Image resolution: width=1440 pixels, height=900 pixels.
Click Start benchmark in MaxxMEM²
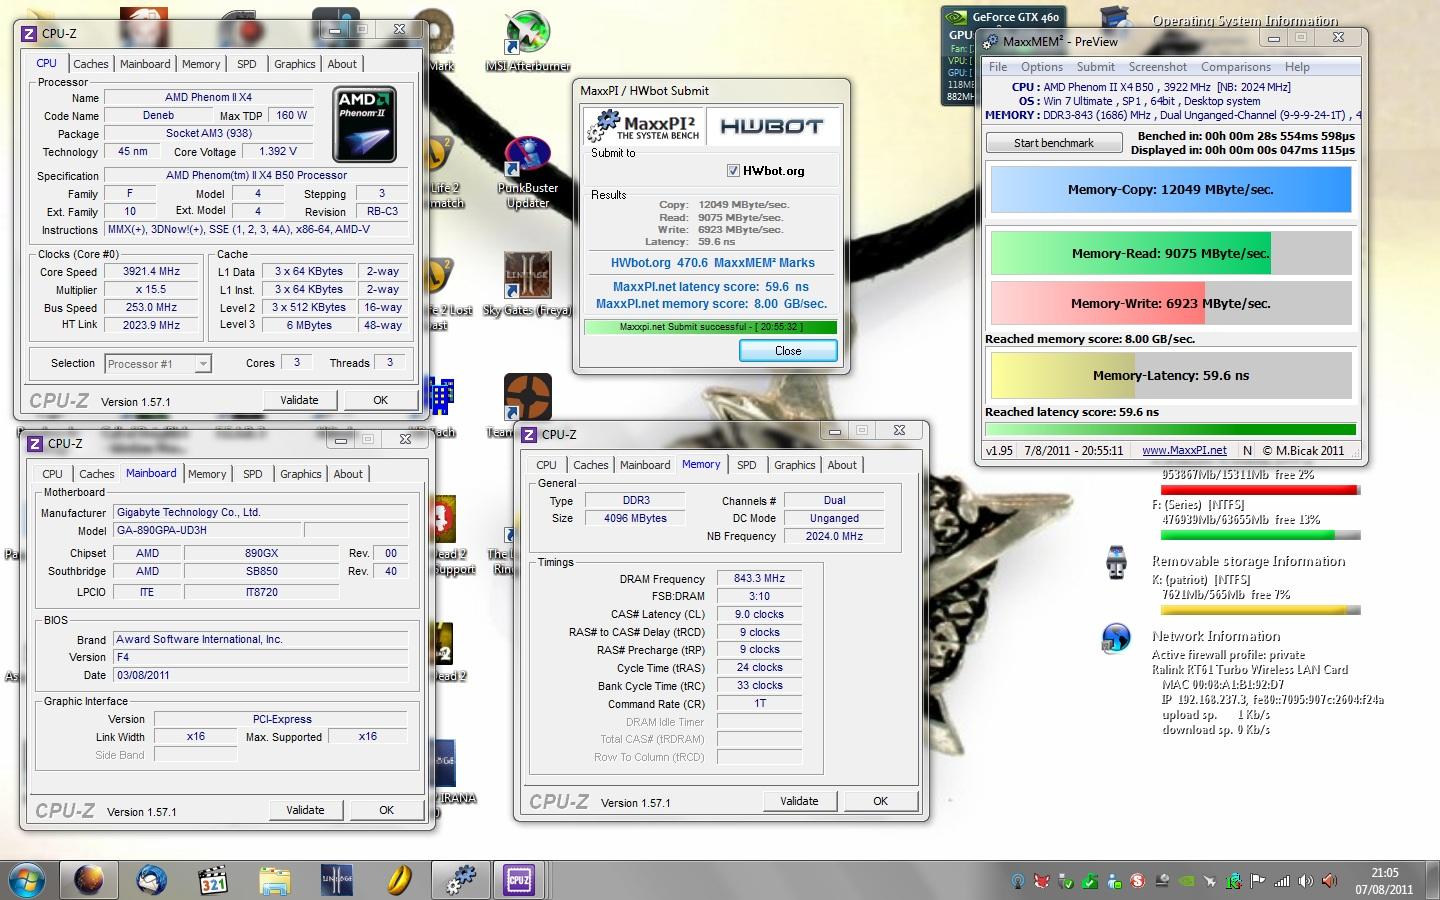click(x=1054, y=143)
